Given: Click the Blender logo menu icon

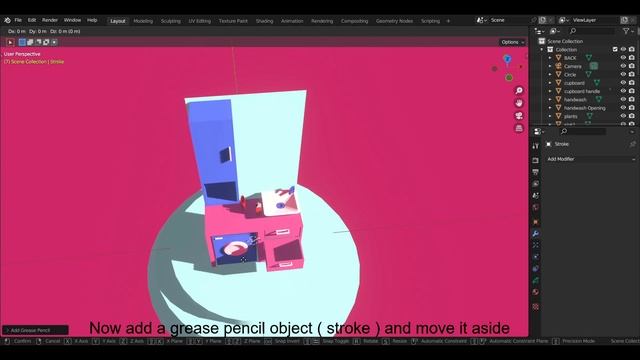Looking at the screenshot, I should [x=7, y=20].
